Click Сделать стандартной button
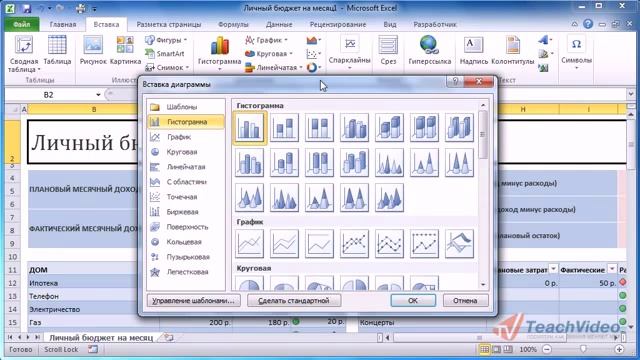The height and width of the screenshot is (360, 640). pos(294,301)
